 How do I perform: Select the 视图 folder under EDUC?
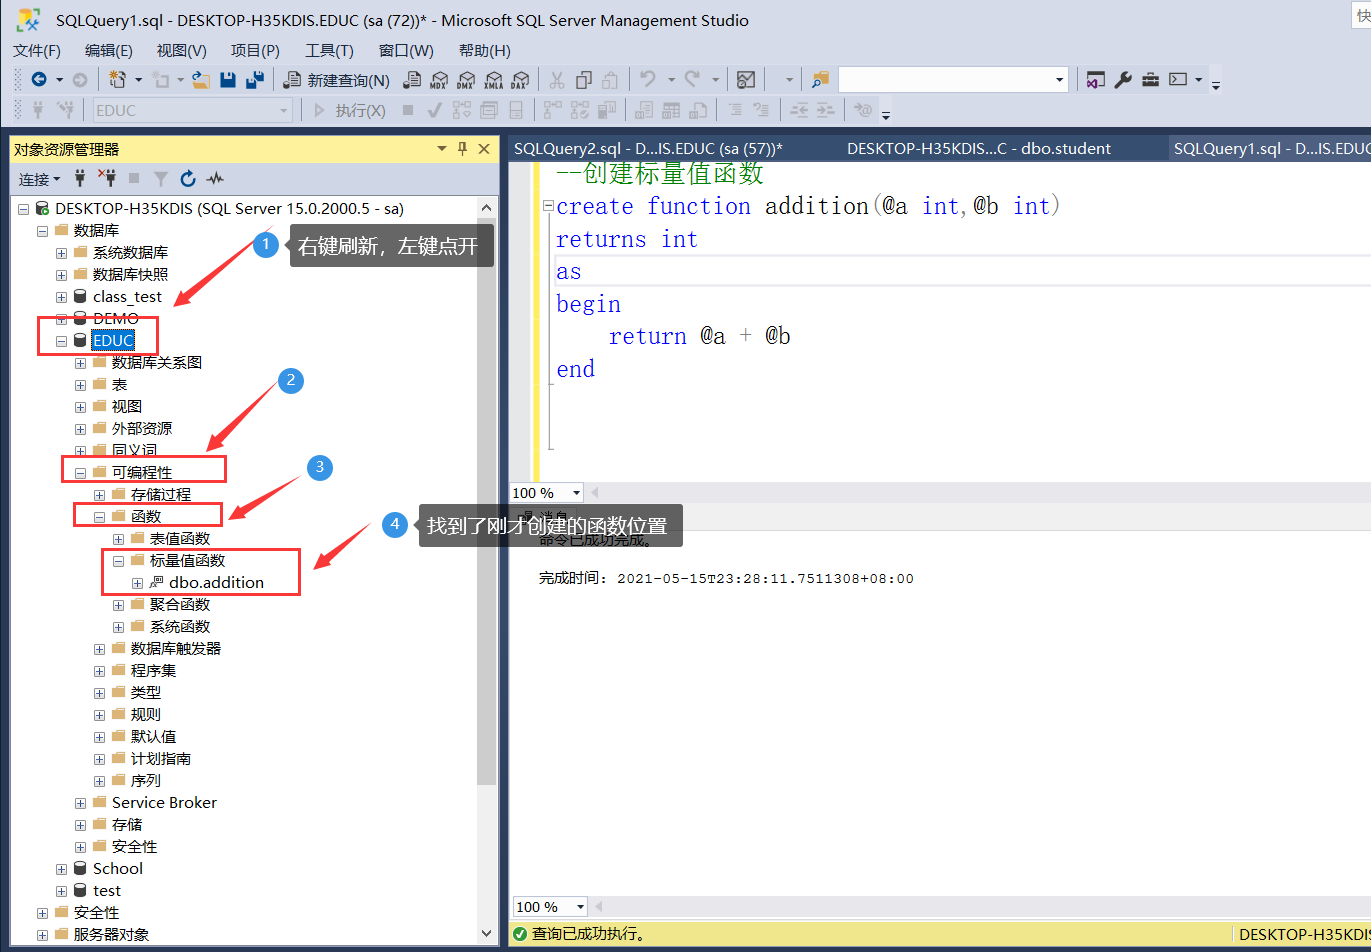(126, 406)
